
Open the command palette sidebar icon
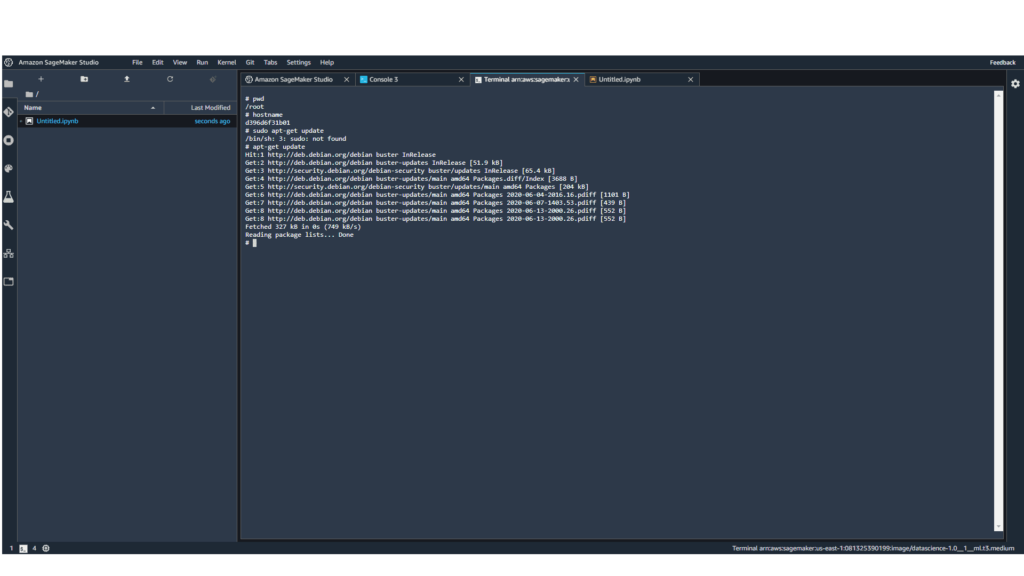8,168
